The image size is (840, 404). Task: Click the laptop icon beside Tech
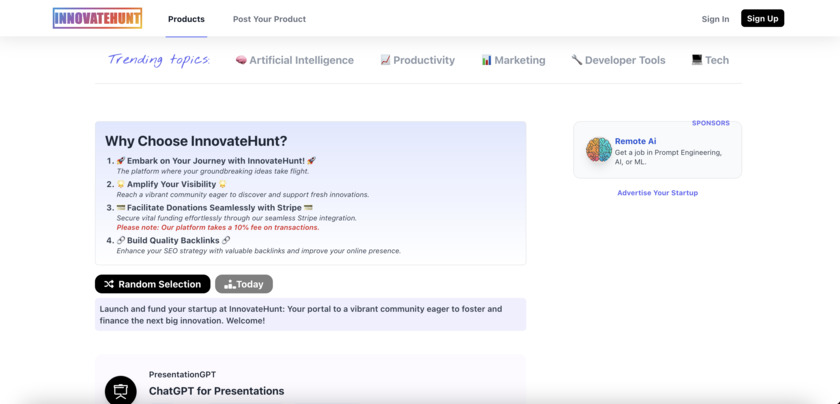click(x=696, y=60)
